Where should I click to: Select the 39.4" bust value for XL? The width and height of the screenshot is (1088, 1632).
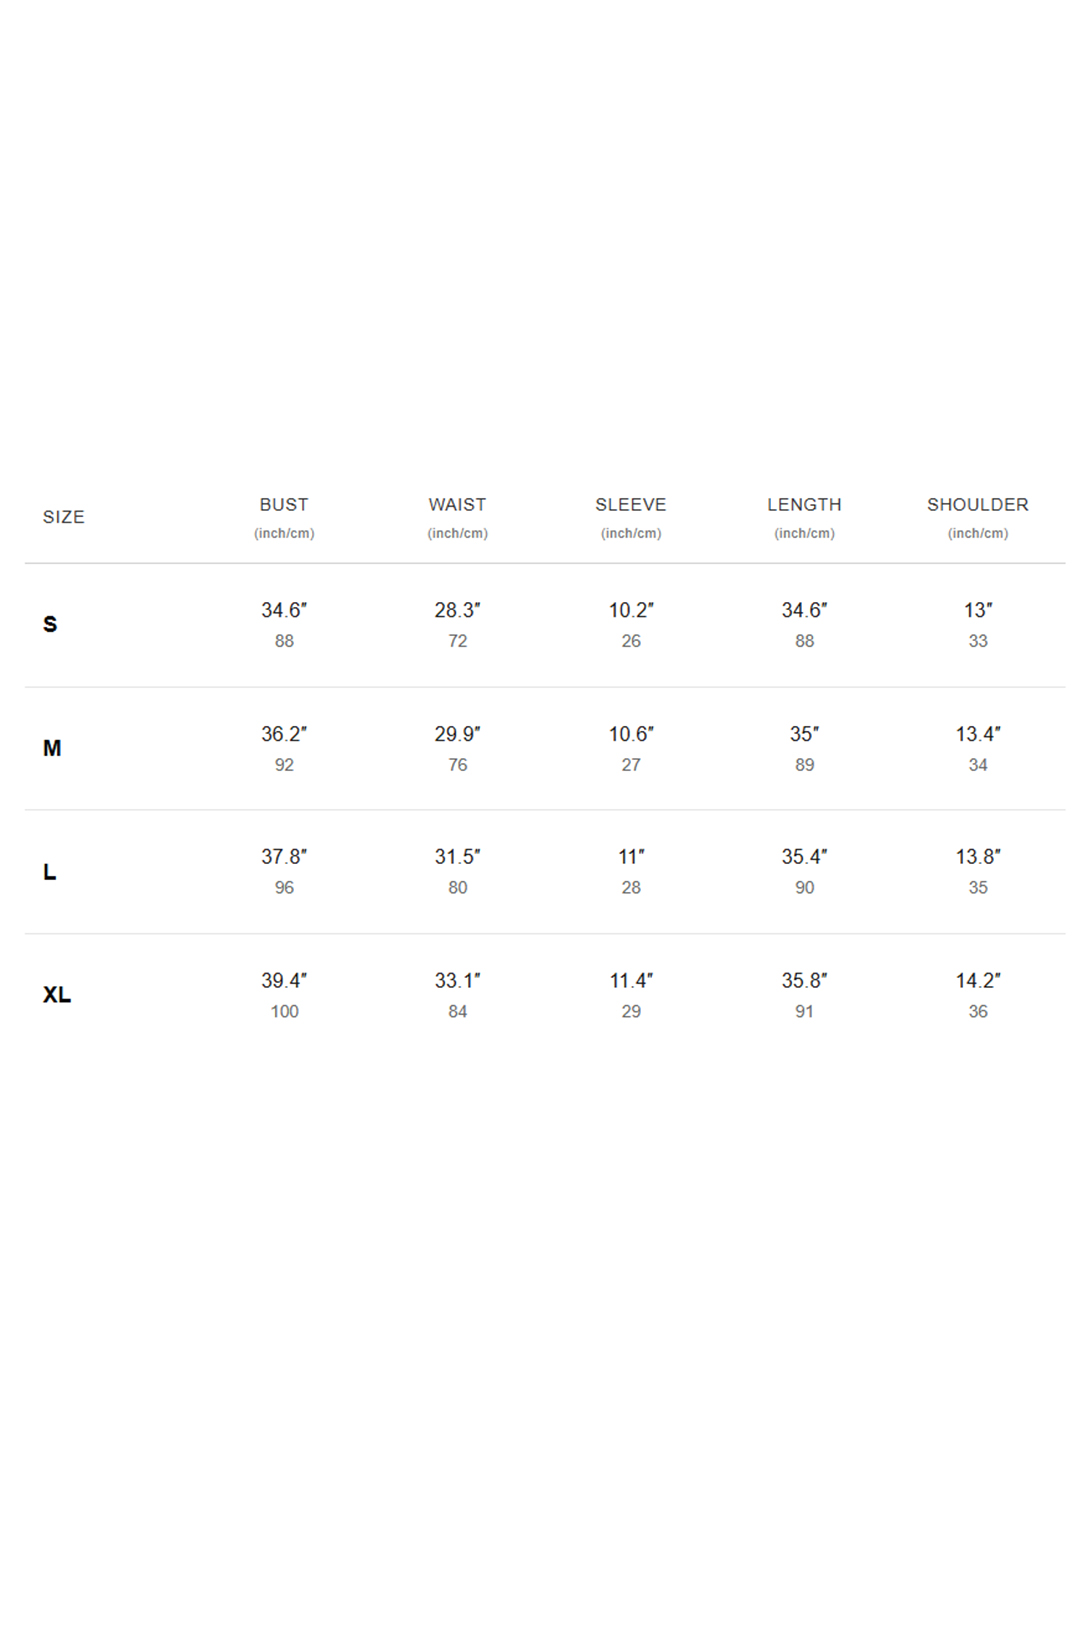pyautogui.click(x=284, y=981)
